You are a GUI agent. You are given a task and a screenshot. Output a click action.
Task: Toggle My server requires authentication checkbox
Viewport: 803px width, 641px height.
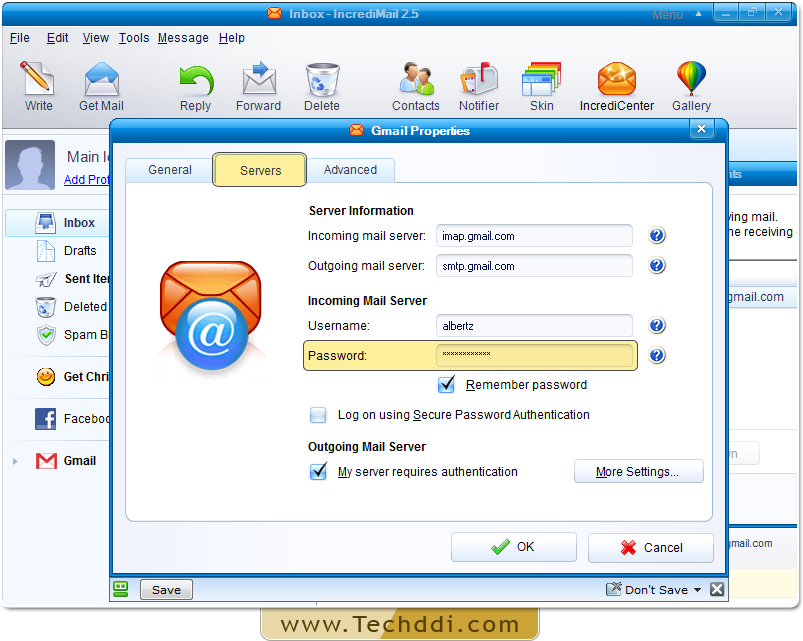coord(318,472)
